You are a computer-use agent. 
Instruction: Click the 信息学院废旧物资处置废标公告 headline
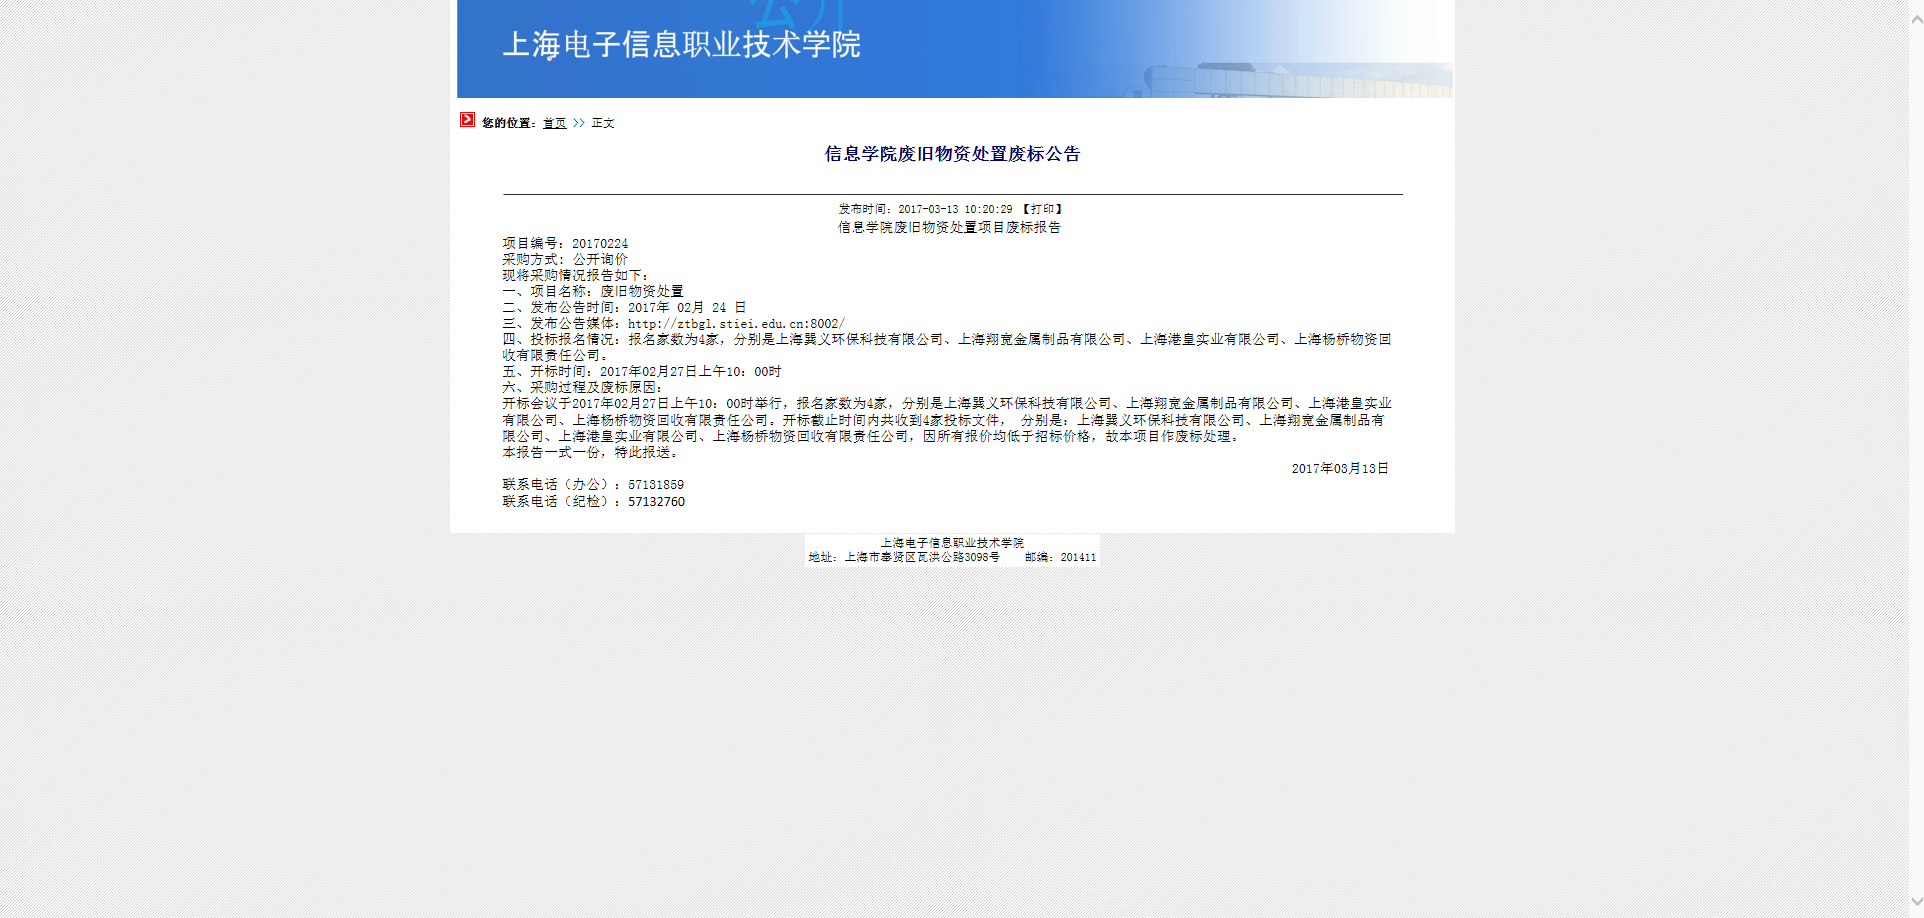[952, 154]
